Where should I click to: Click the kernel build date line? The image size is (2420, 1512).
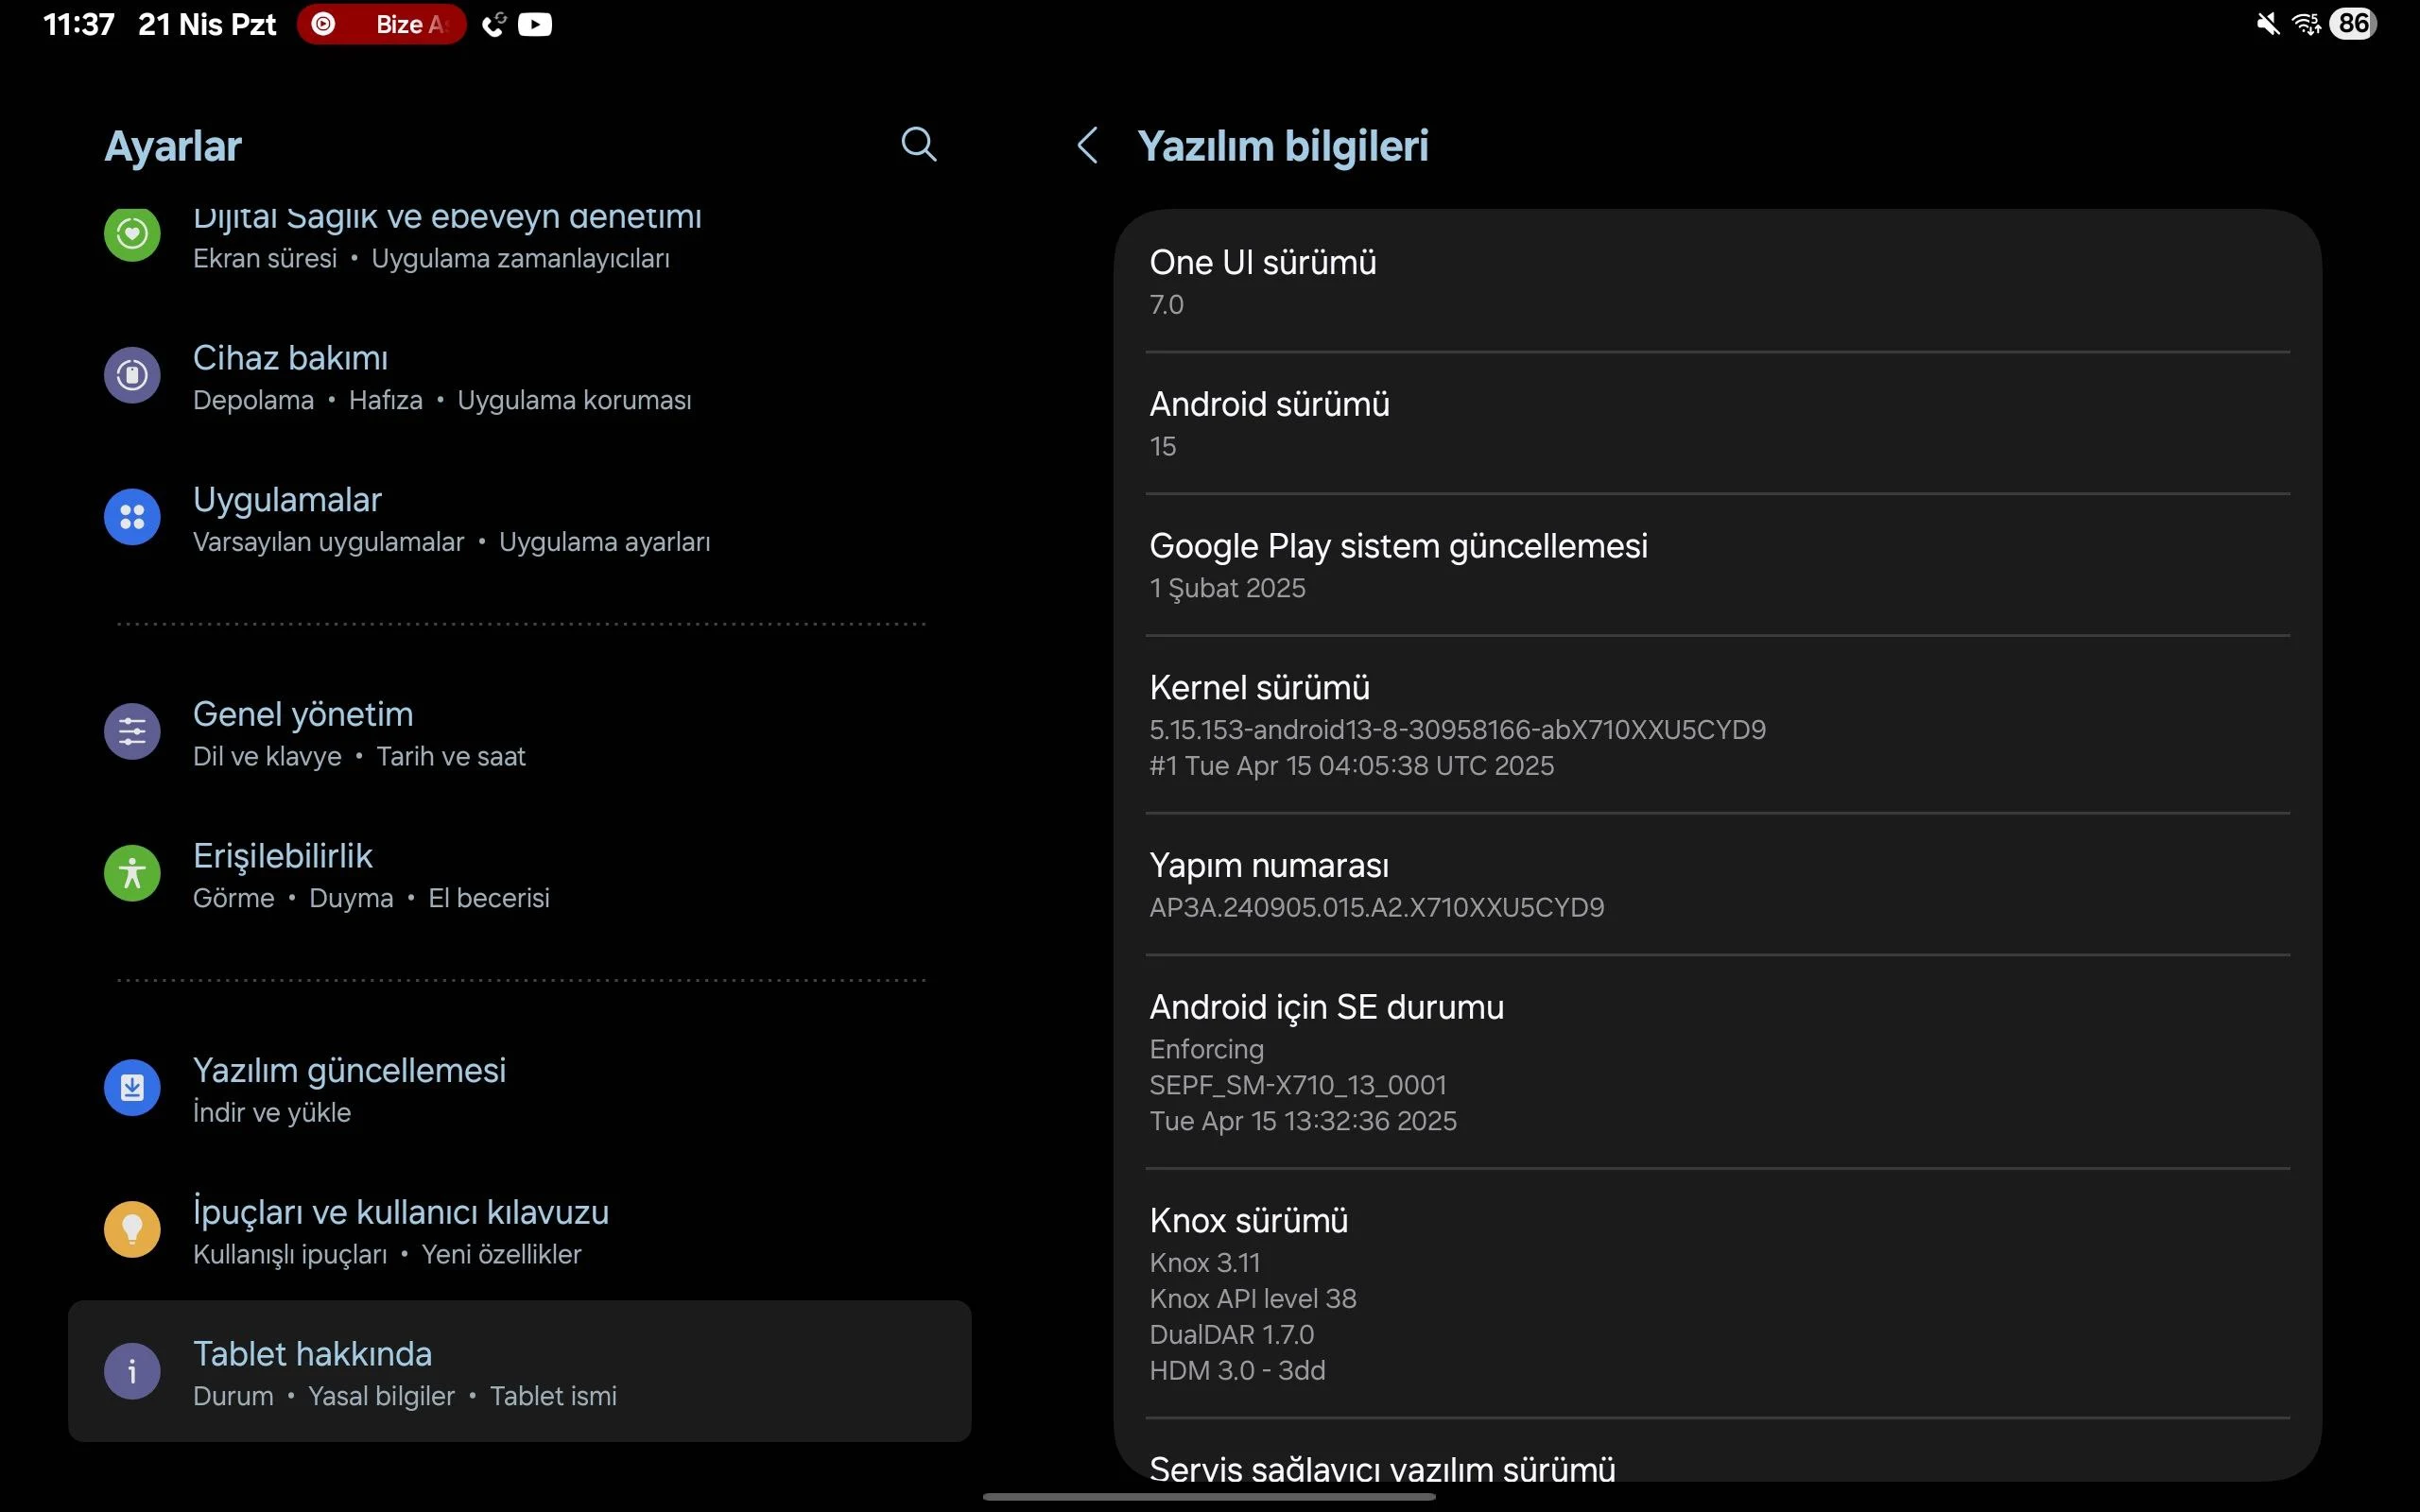point(1352,766)
